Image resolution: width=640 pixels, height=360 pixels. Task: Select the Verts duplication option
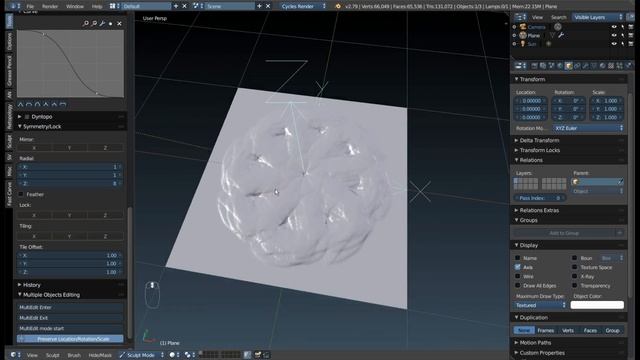tap(568, 330)
